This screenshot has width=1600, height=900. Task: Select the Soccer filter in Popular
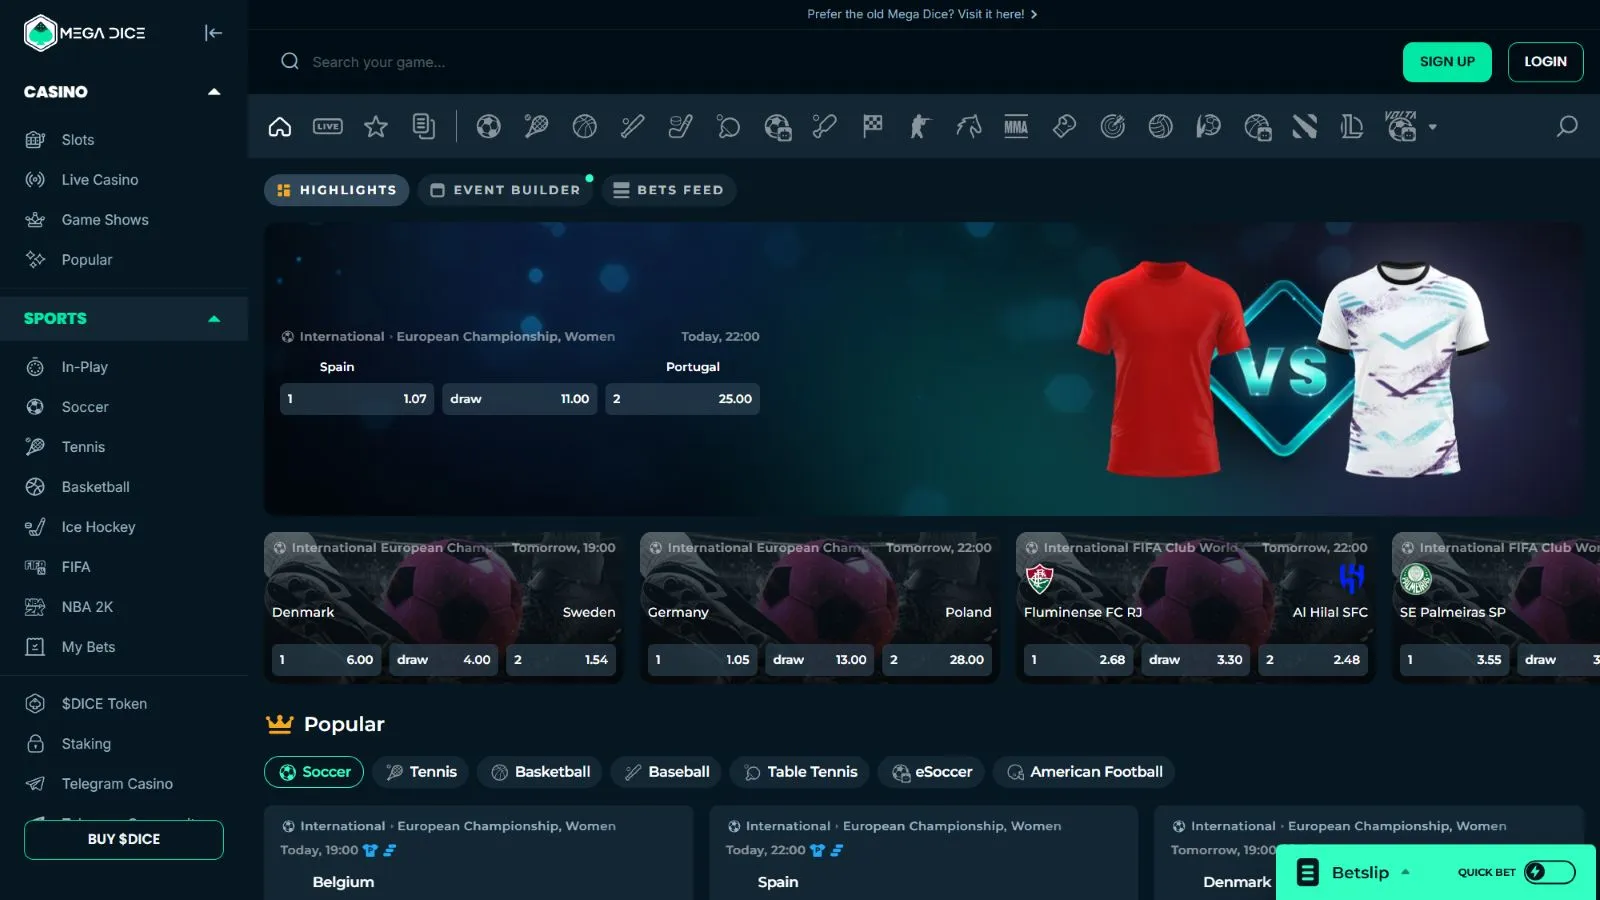point(314,772)
